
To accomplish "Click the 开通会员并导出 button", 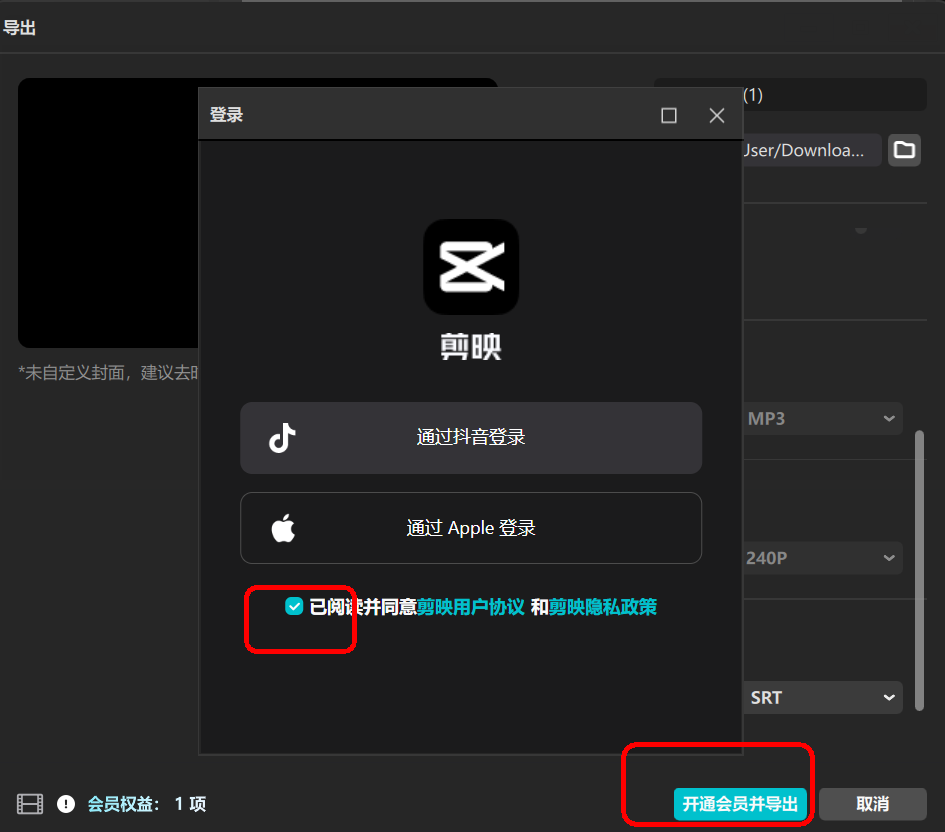I will [x=739, y=804].
